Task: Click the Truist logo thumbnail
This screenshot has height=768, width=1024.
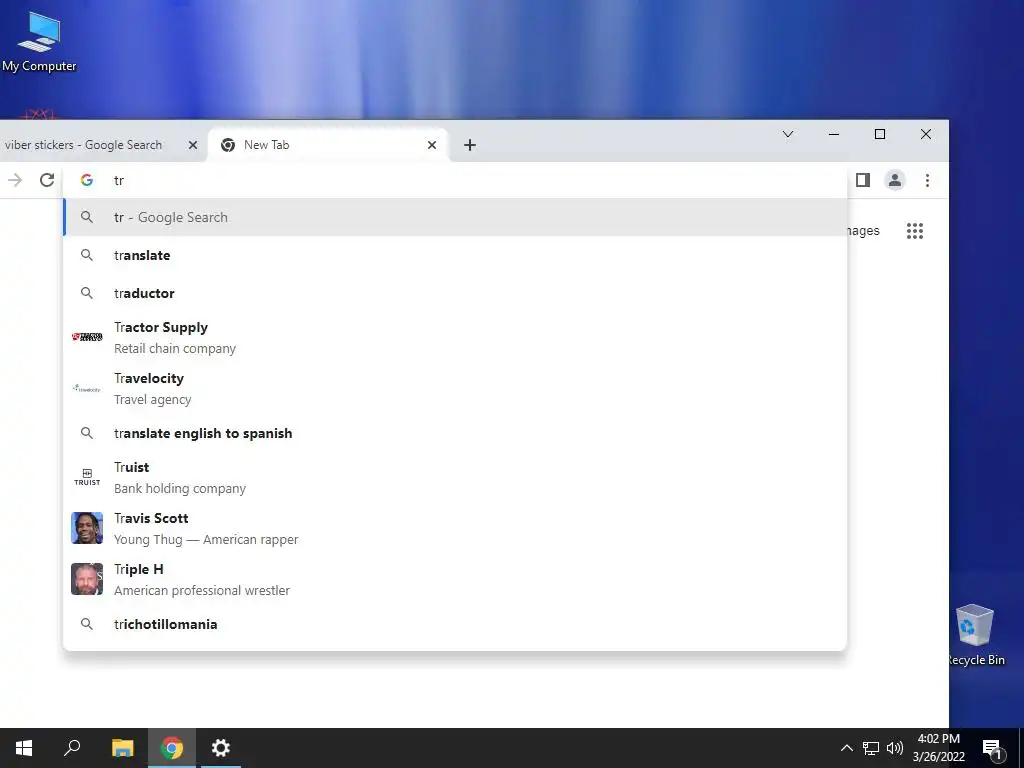Action: [x=87, y=477]
